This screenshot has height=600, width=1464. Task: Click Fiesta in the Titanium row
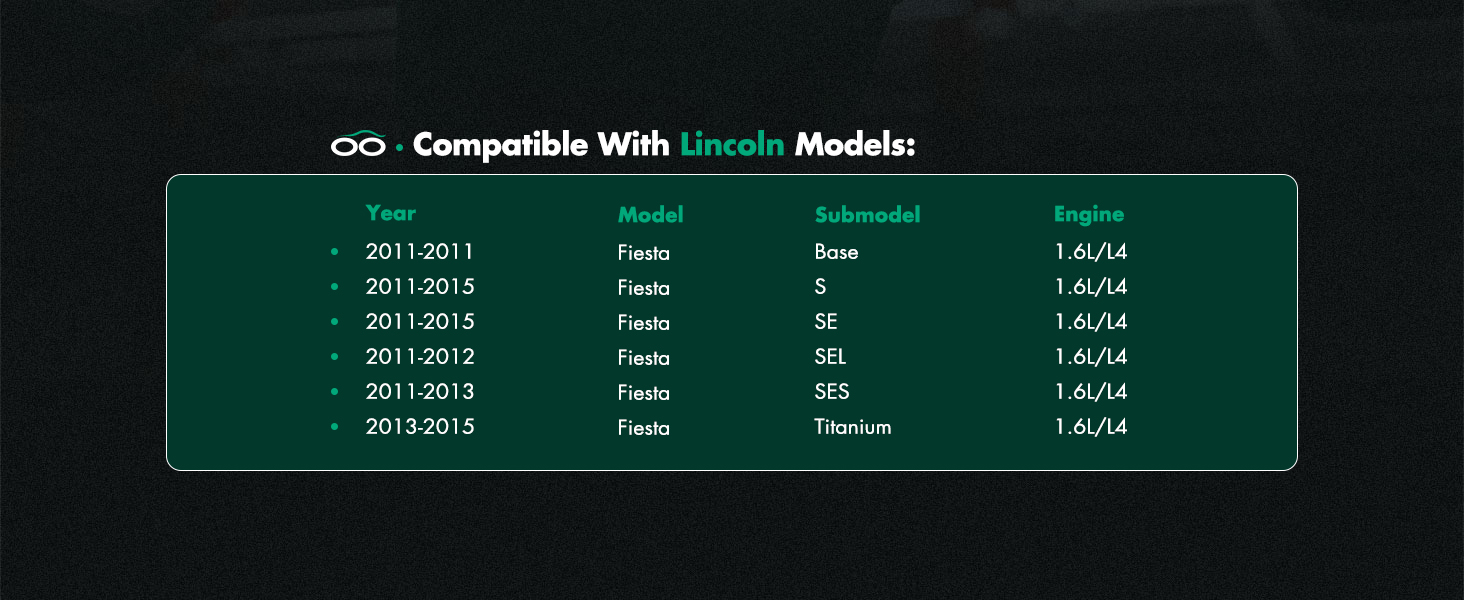pos(644,428)
